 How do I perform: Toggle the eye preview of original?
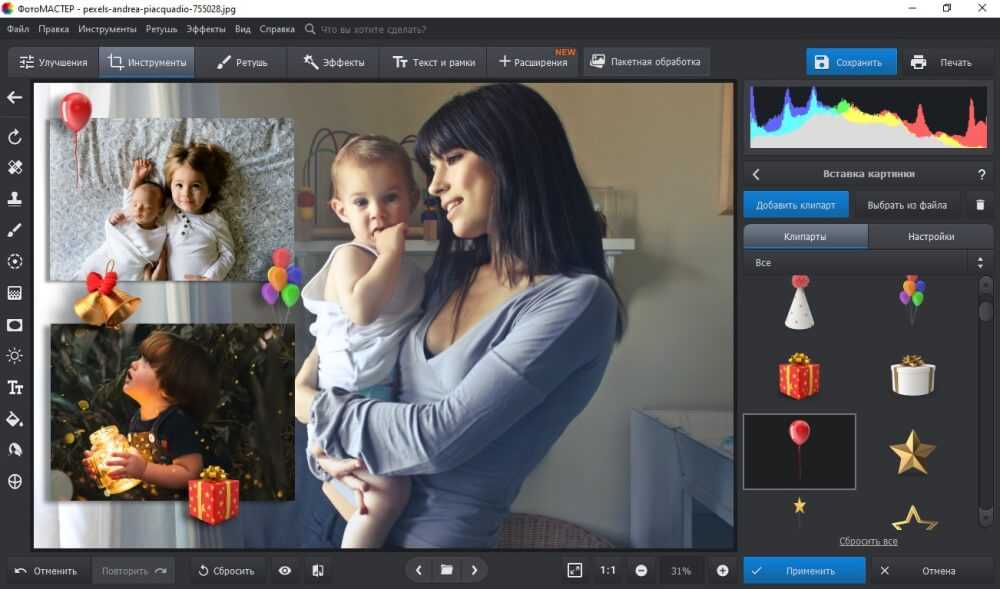tap(285, 570)
